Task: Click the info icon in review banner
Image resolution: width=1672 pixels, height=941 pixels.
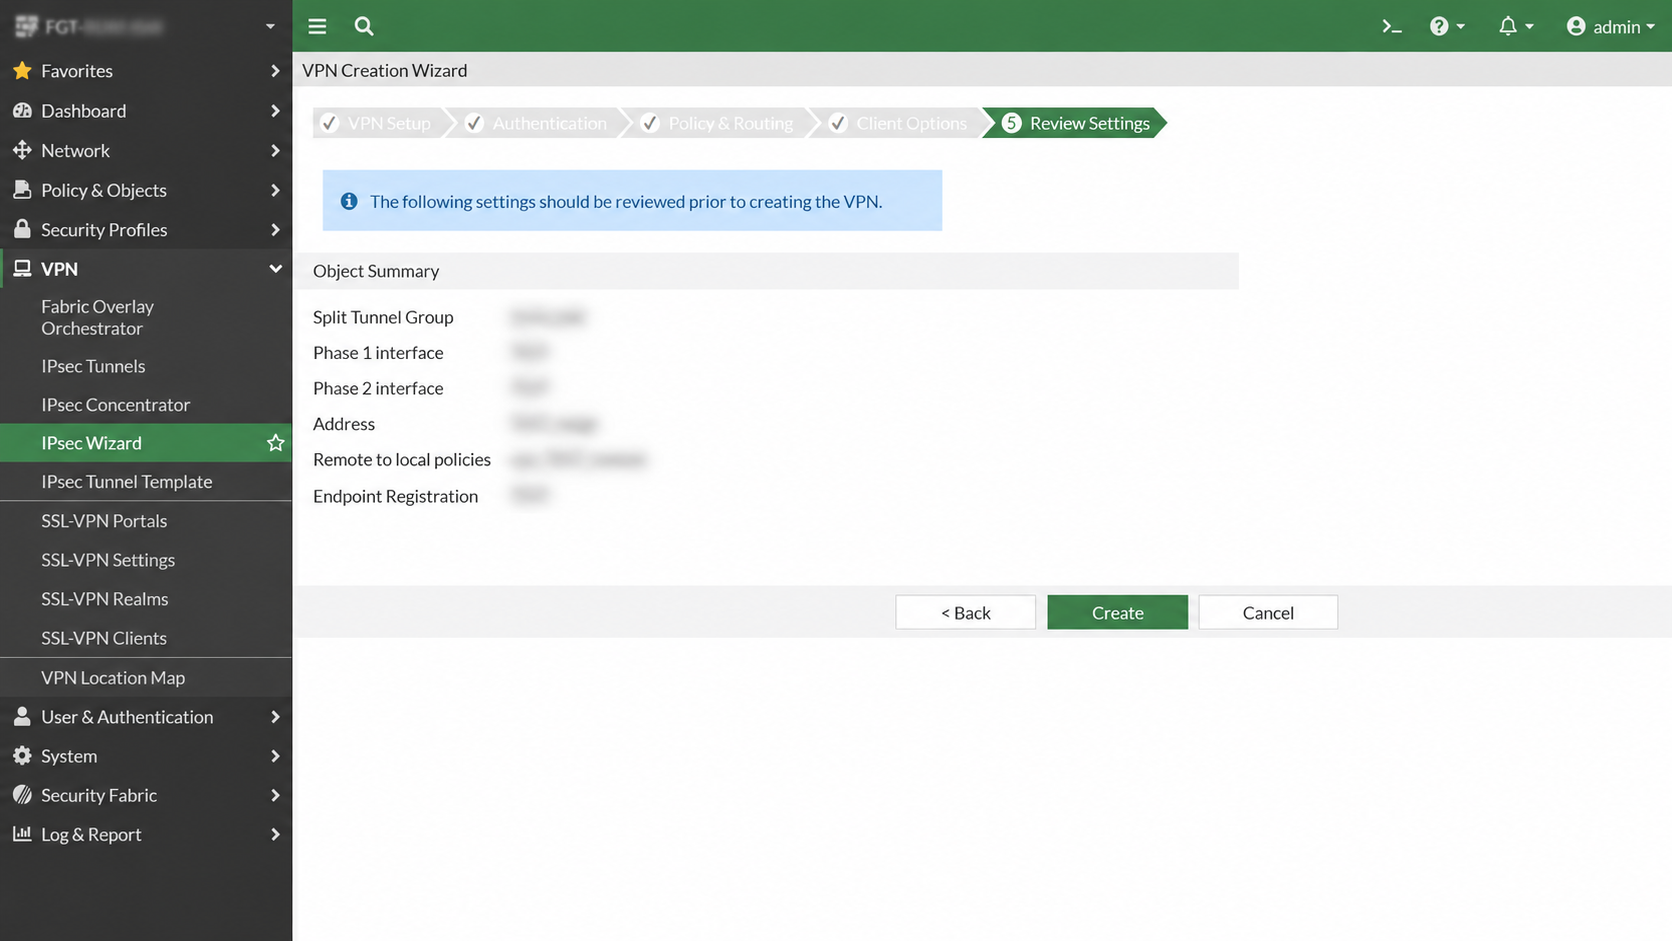Action: [x=349, y=201]
